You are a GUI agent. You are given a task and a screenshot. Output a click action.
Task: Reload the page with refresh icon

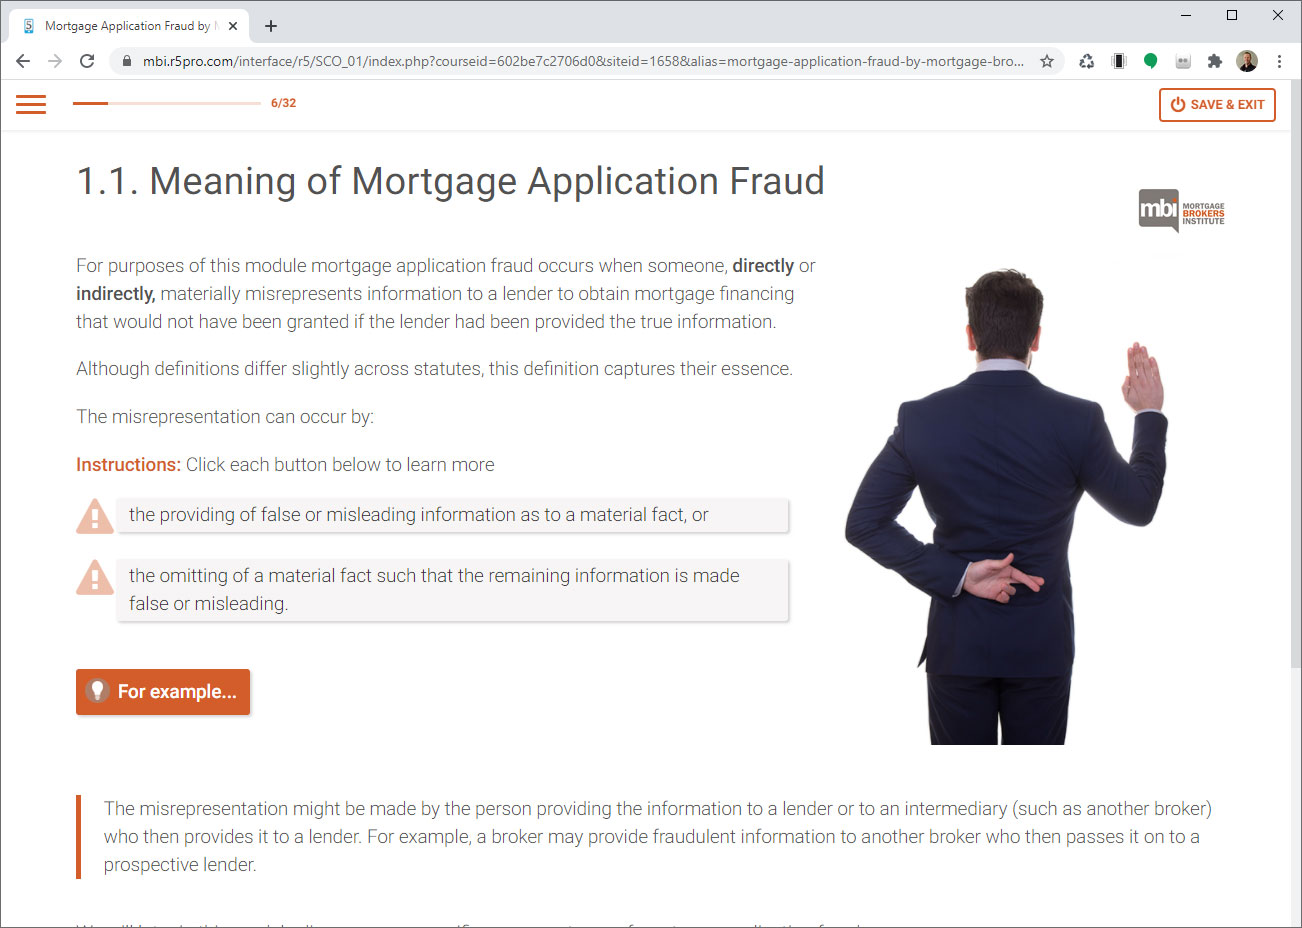[87, 61]
